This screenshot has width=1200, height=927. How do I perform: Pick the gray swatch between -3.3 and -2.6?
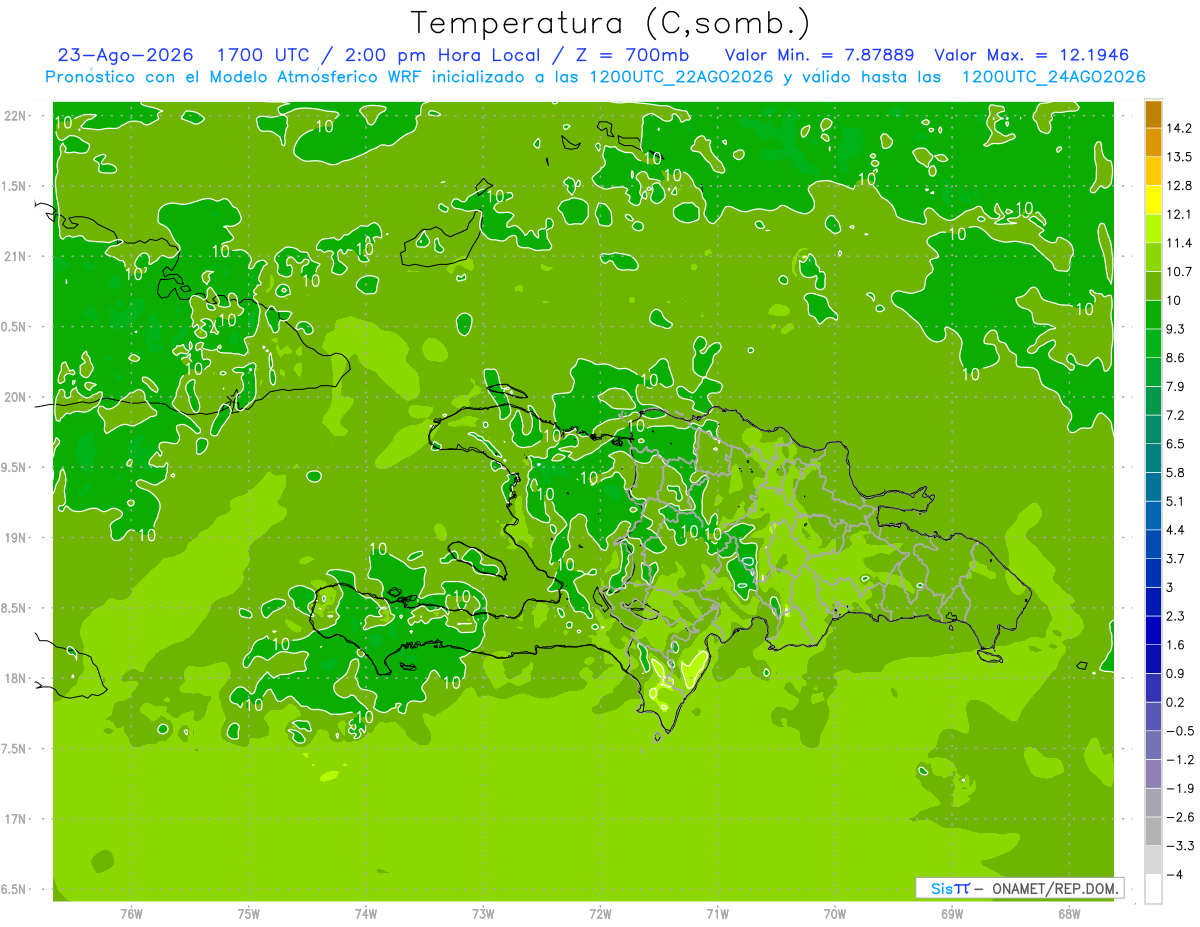1153,832
